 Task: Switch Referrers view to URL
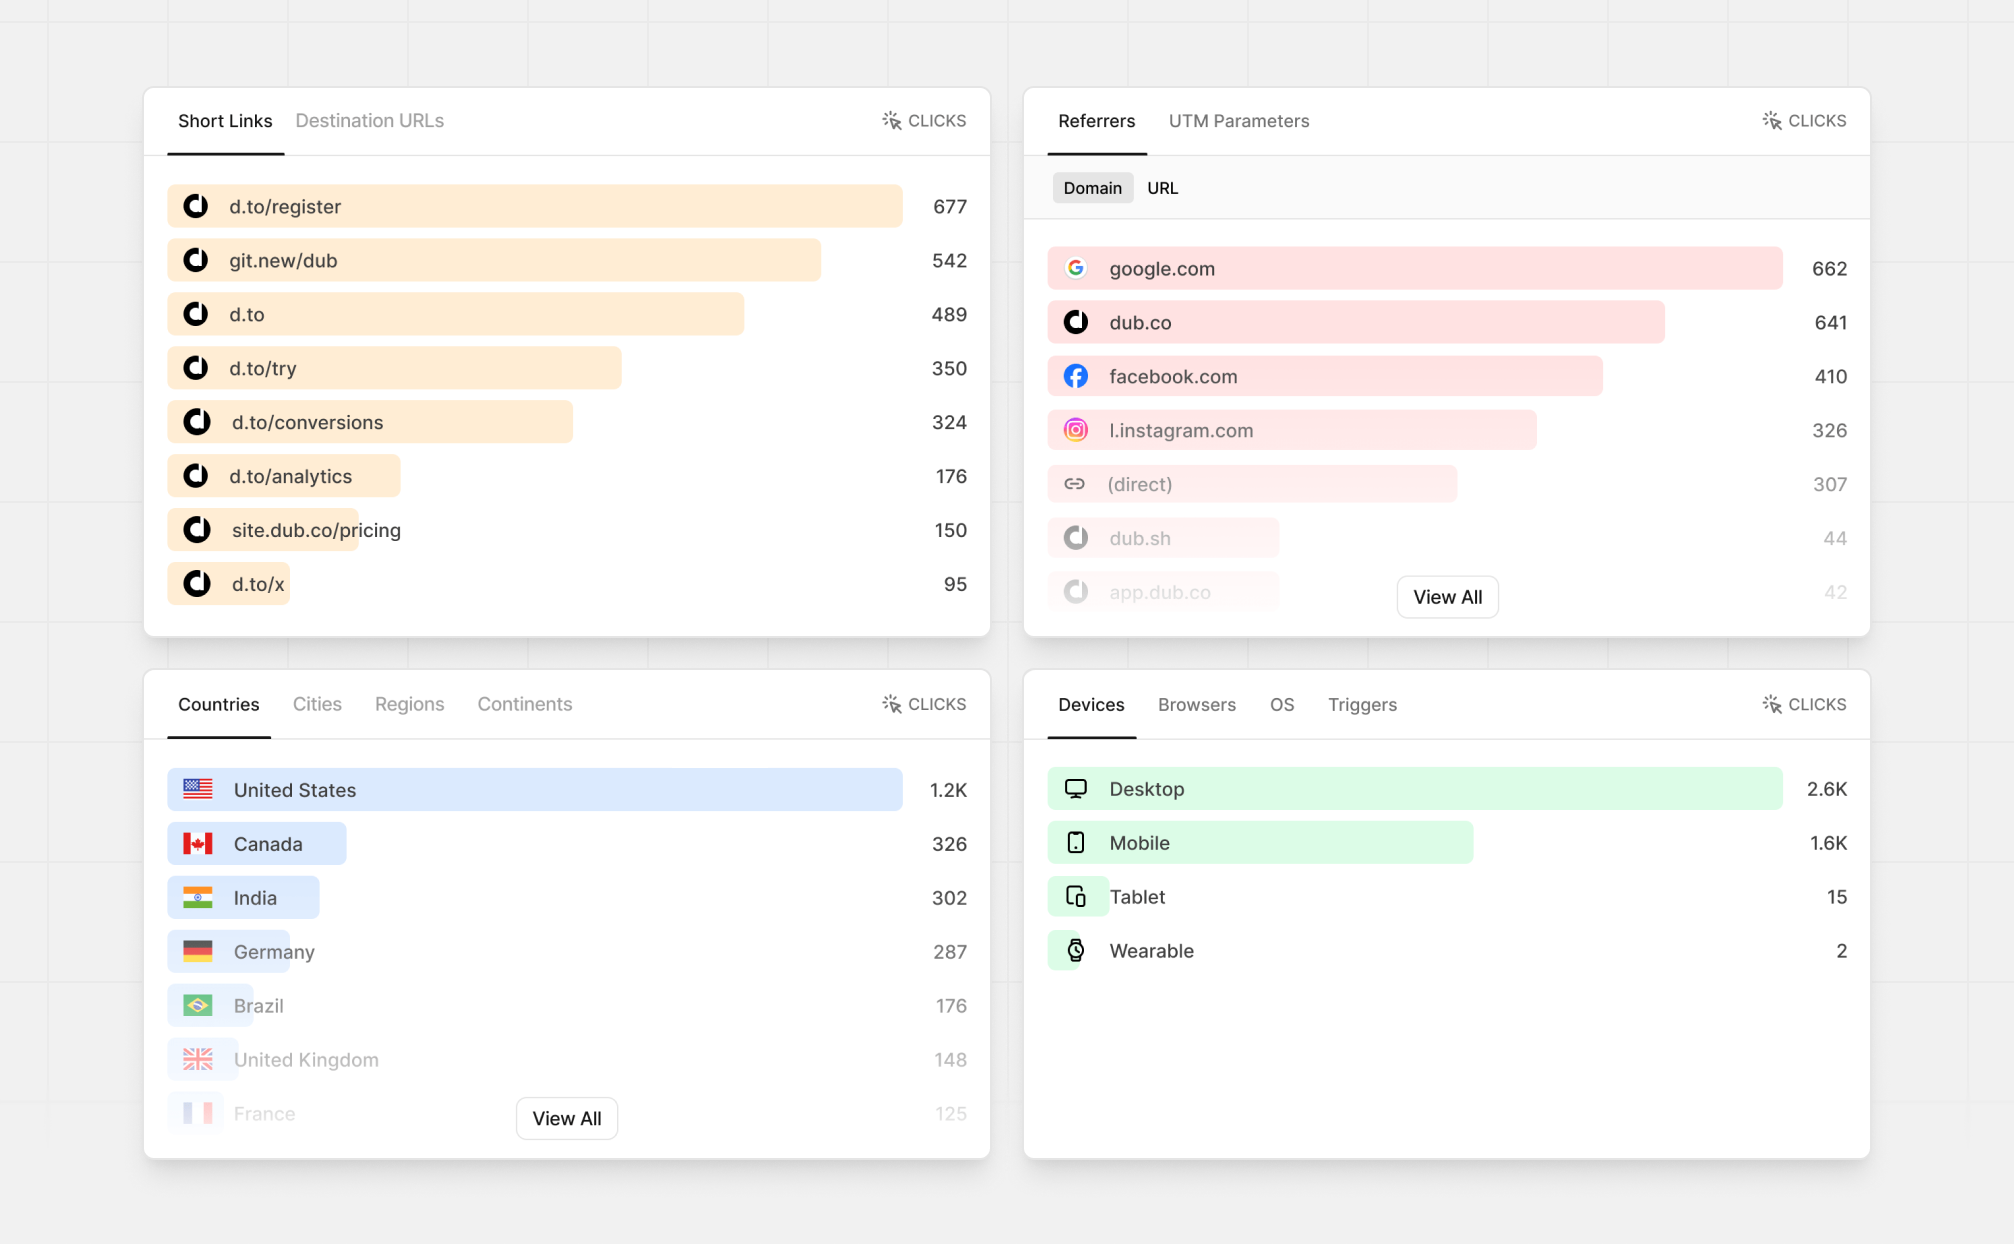(1161, 188)
